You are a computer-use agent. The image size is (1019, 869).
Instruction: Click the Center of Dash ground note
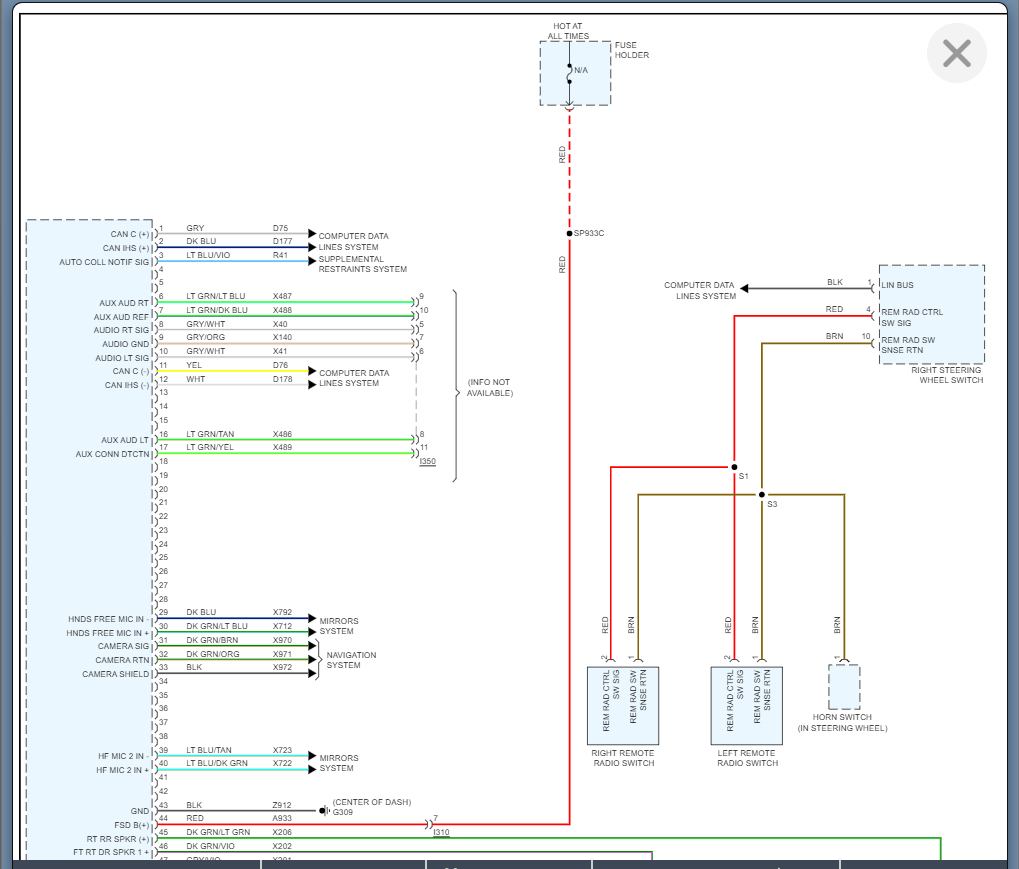click(x=371, y=802)
